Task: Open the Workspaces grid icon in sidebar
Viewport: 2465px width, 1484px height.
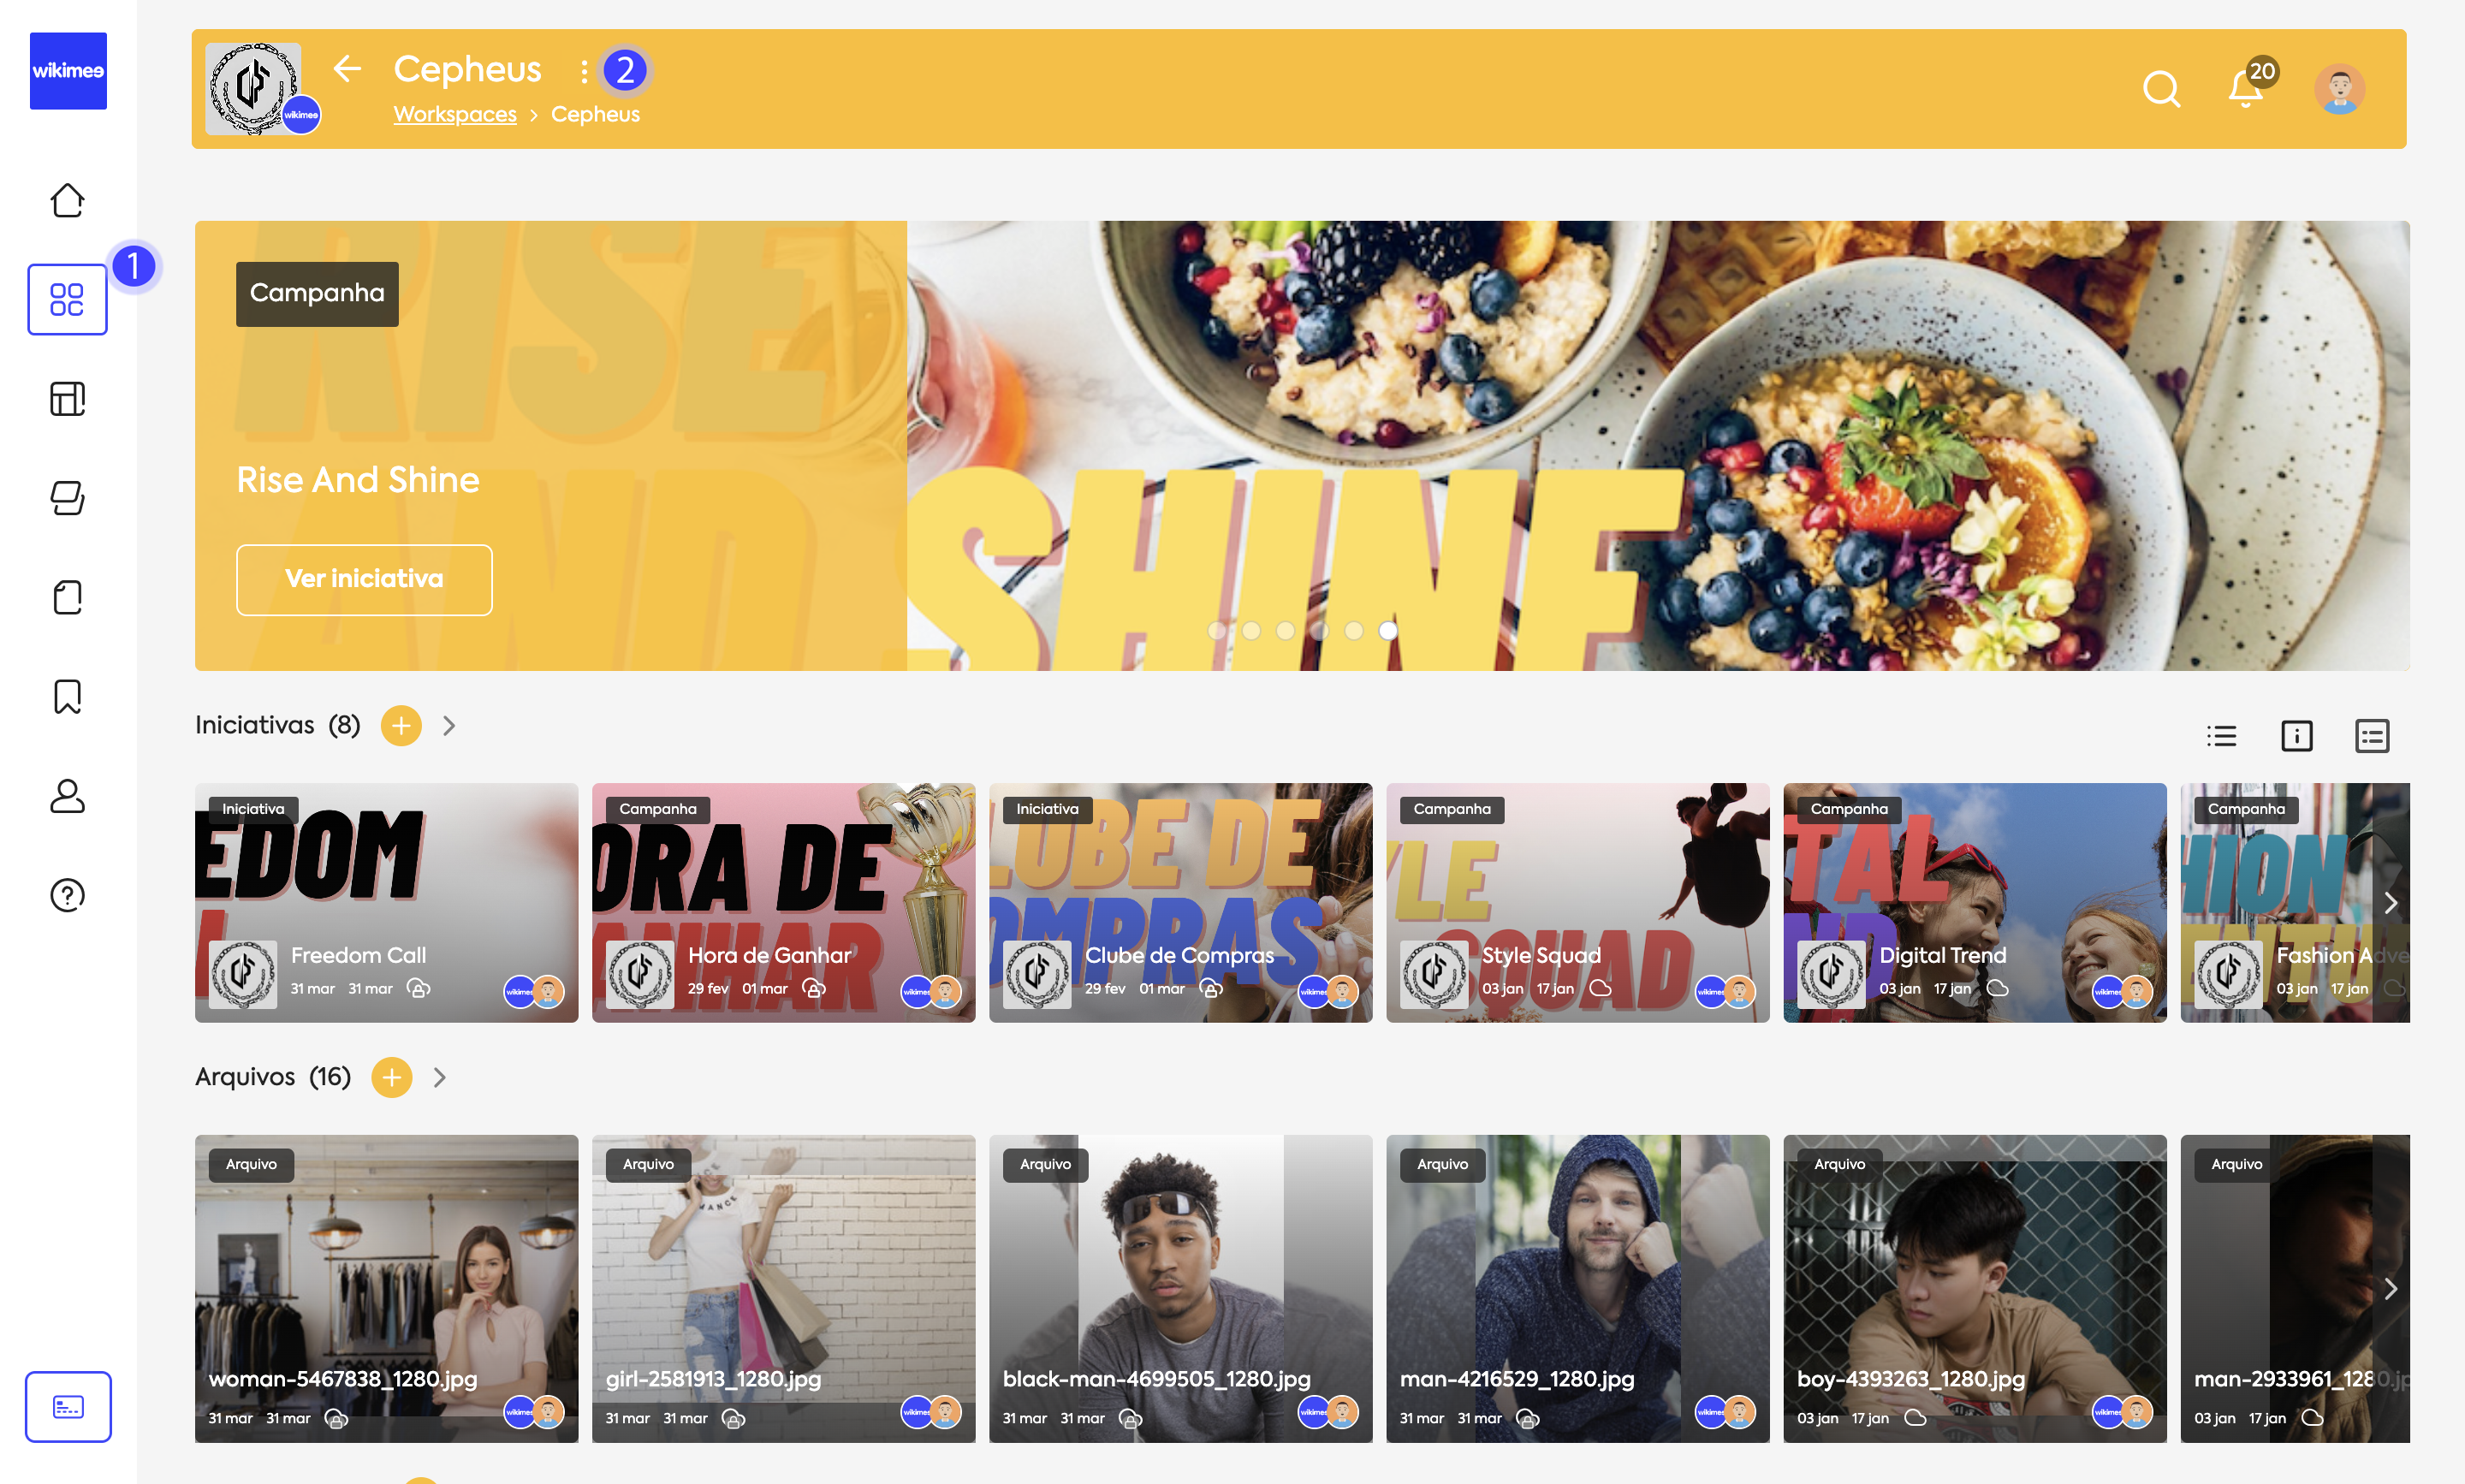Action: pos(67,299)
